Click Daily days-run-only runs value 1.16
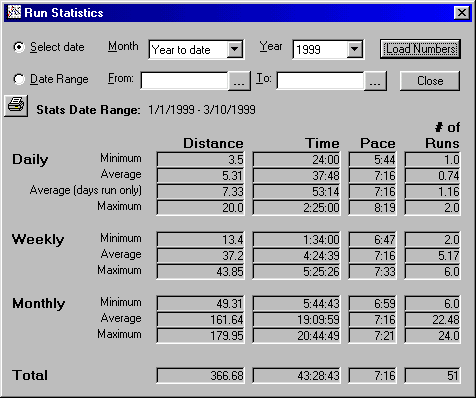The height and width of the screenshot is (398, 476). click(433, 191)
